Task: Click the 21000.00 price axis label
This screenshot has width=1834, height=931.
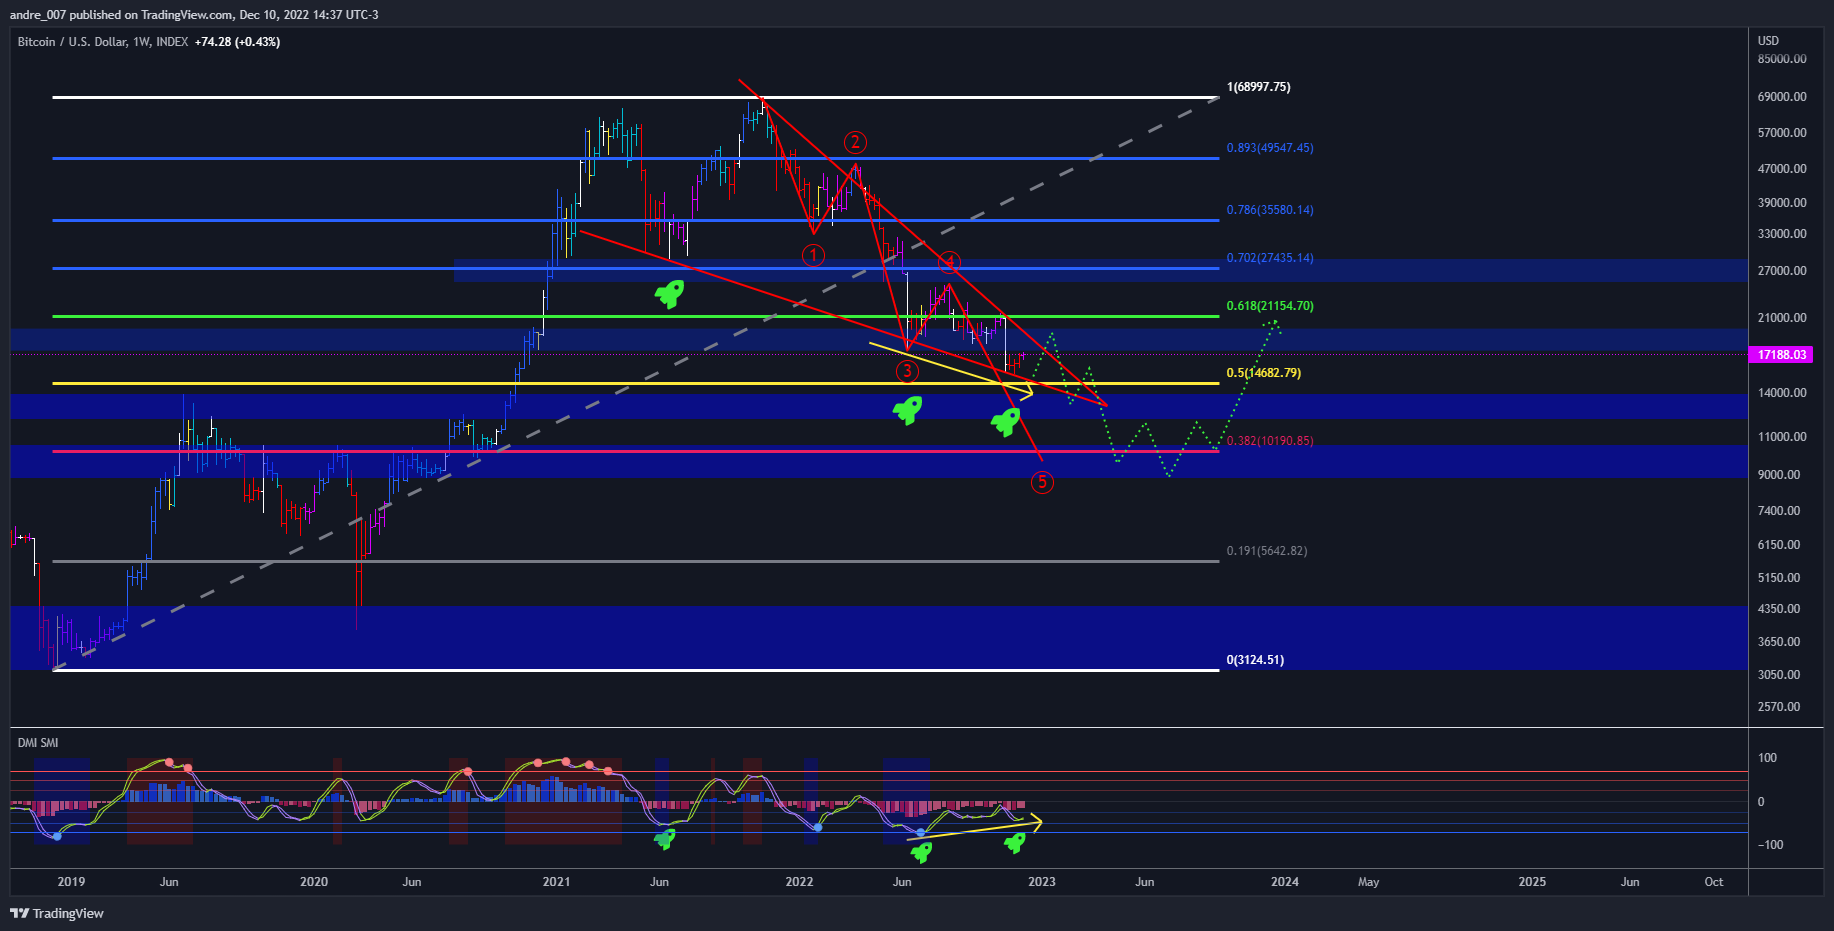Action: (1783, 318)
